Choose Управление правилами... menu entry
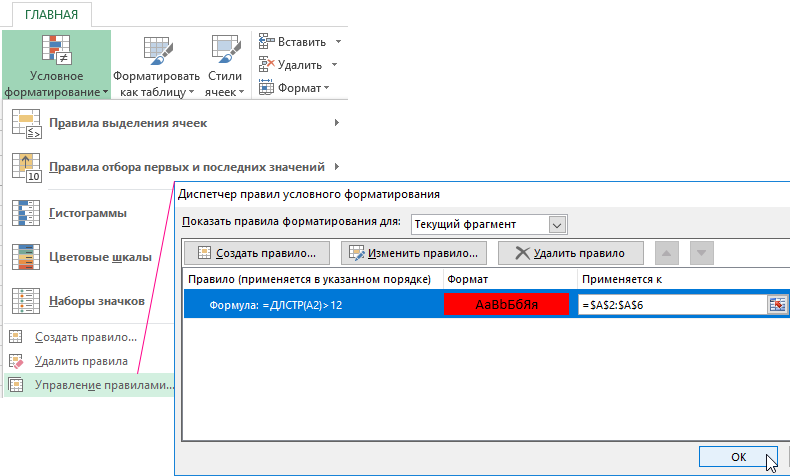This screenshot has width=790, height=476. (89, 385)
